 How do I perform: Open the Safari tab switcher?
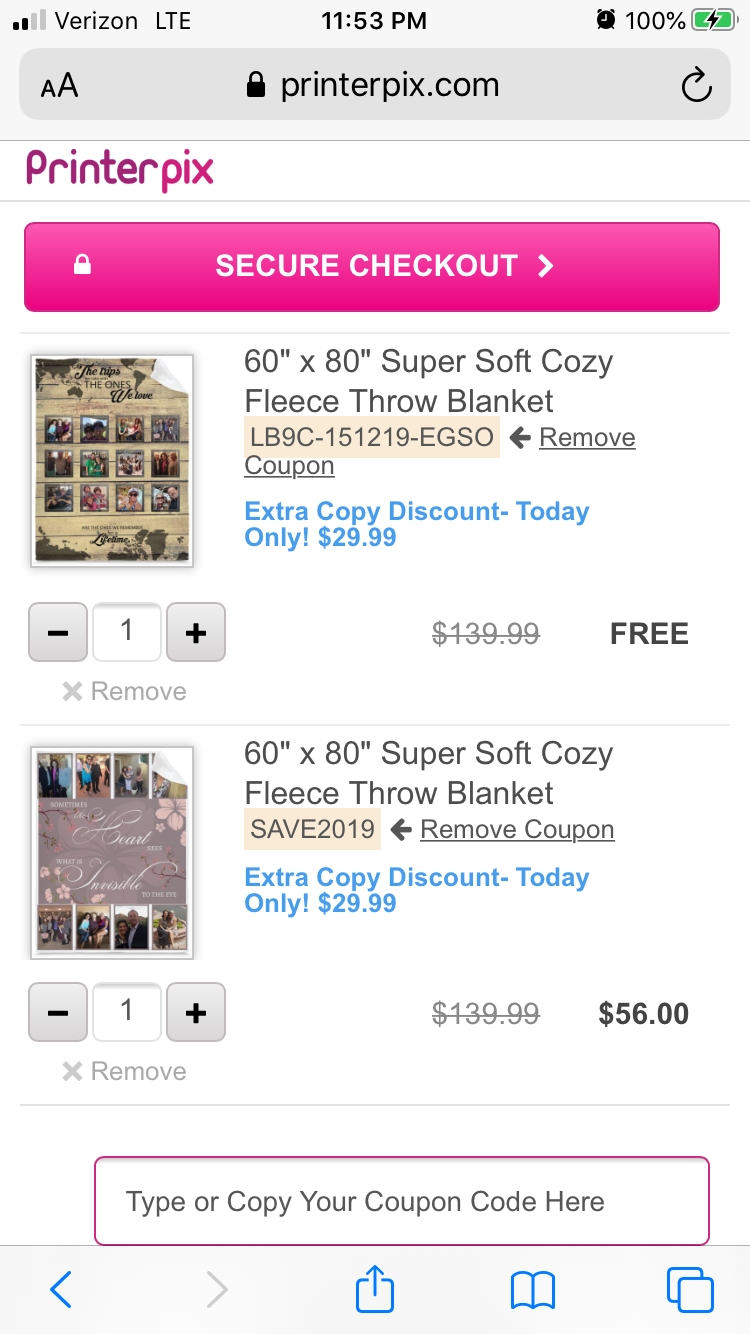coord(689,1290)
